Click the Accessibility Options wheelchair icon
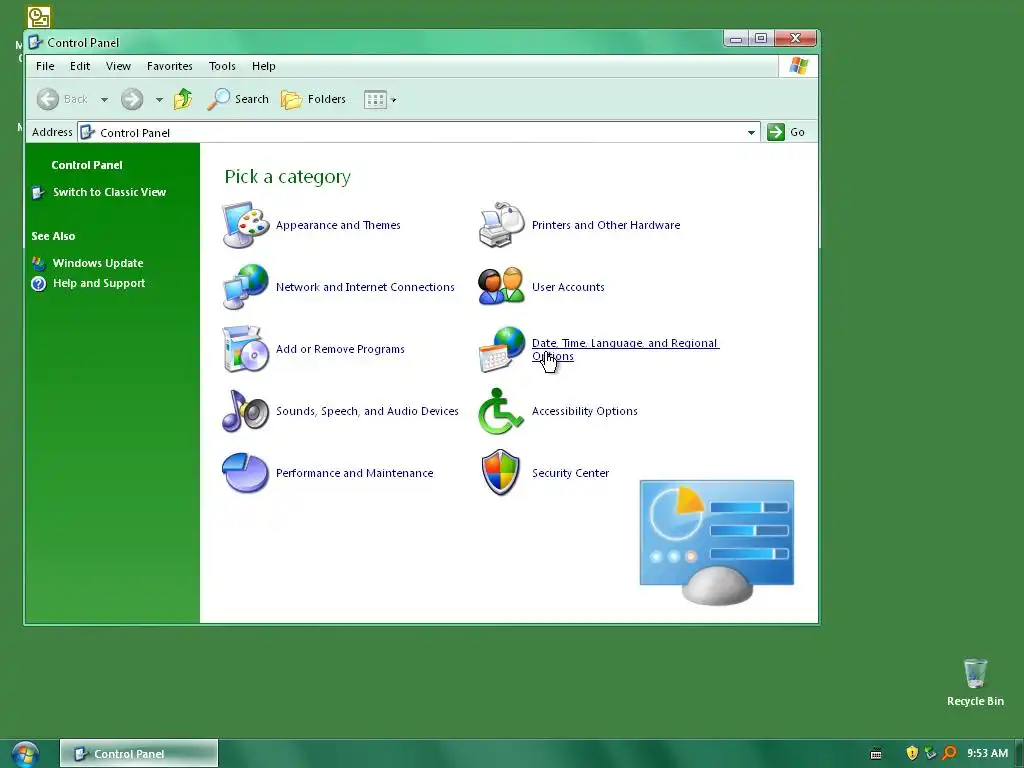The width and height of the screenshot is (1024, 768). coord(502,411)
